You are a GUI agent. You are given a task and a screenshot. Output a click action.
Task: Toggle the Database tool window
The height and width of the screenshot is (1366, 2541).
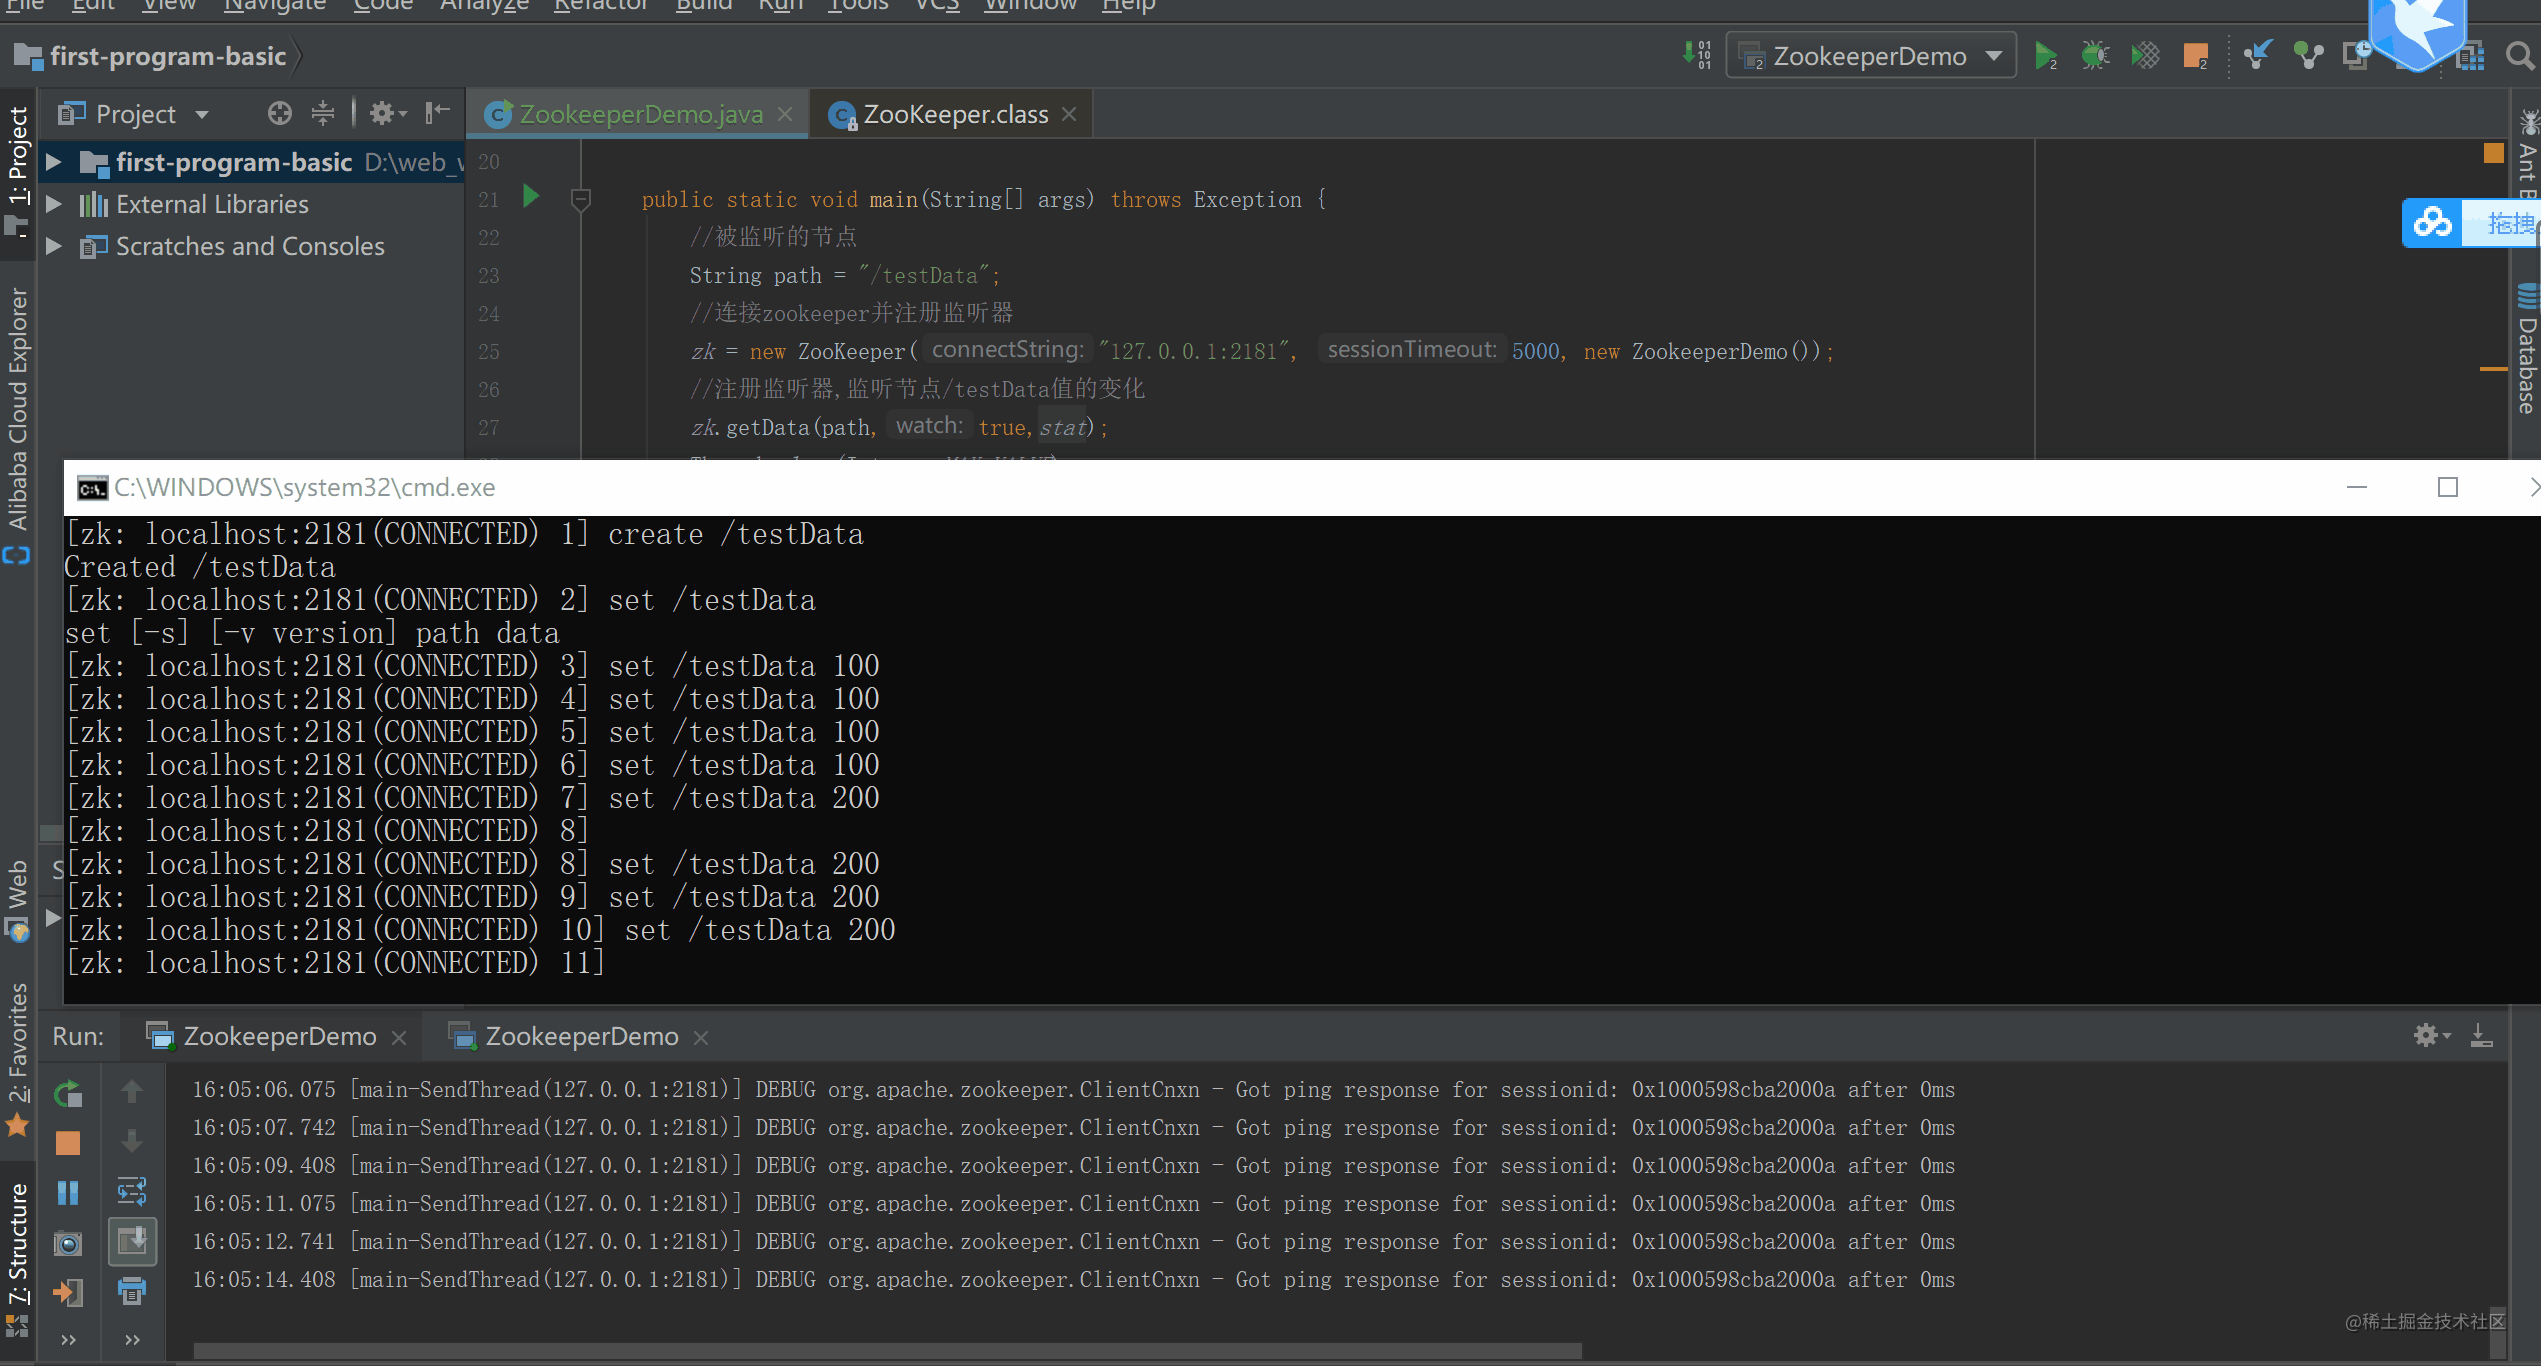(x=2527, y=350)
